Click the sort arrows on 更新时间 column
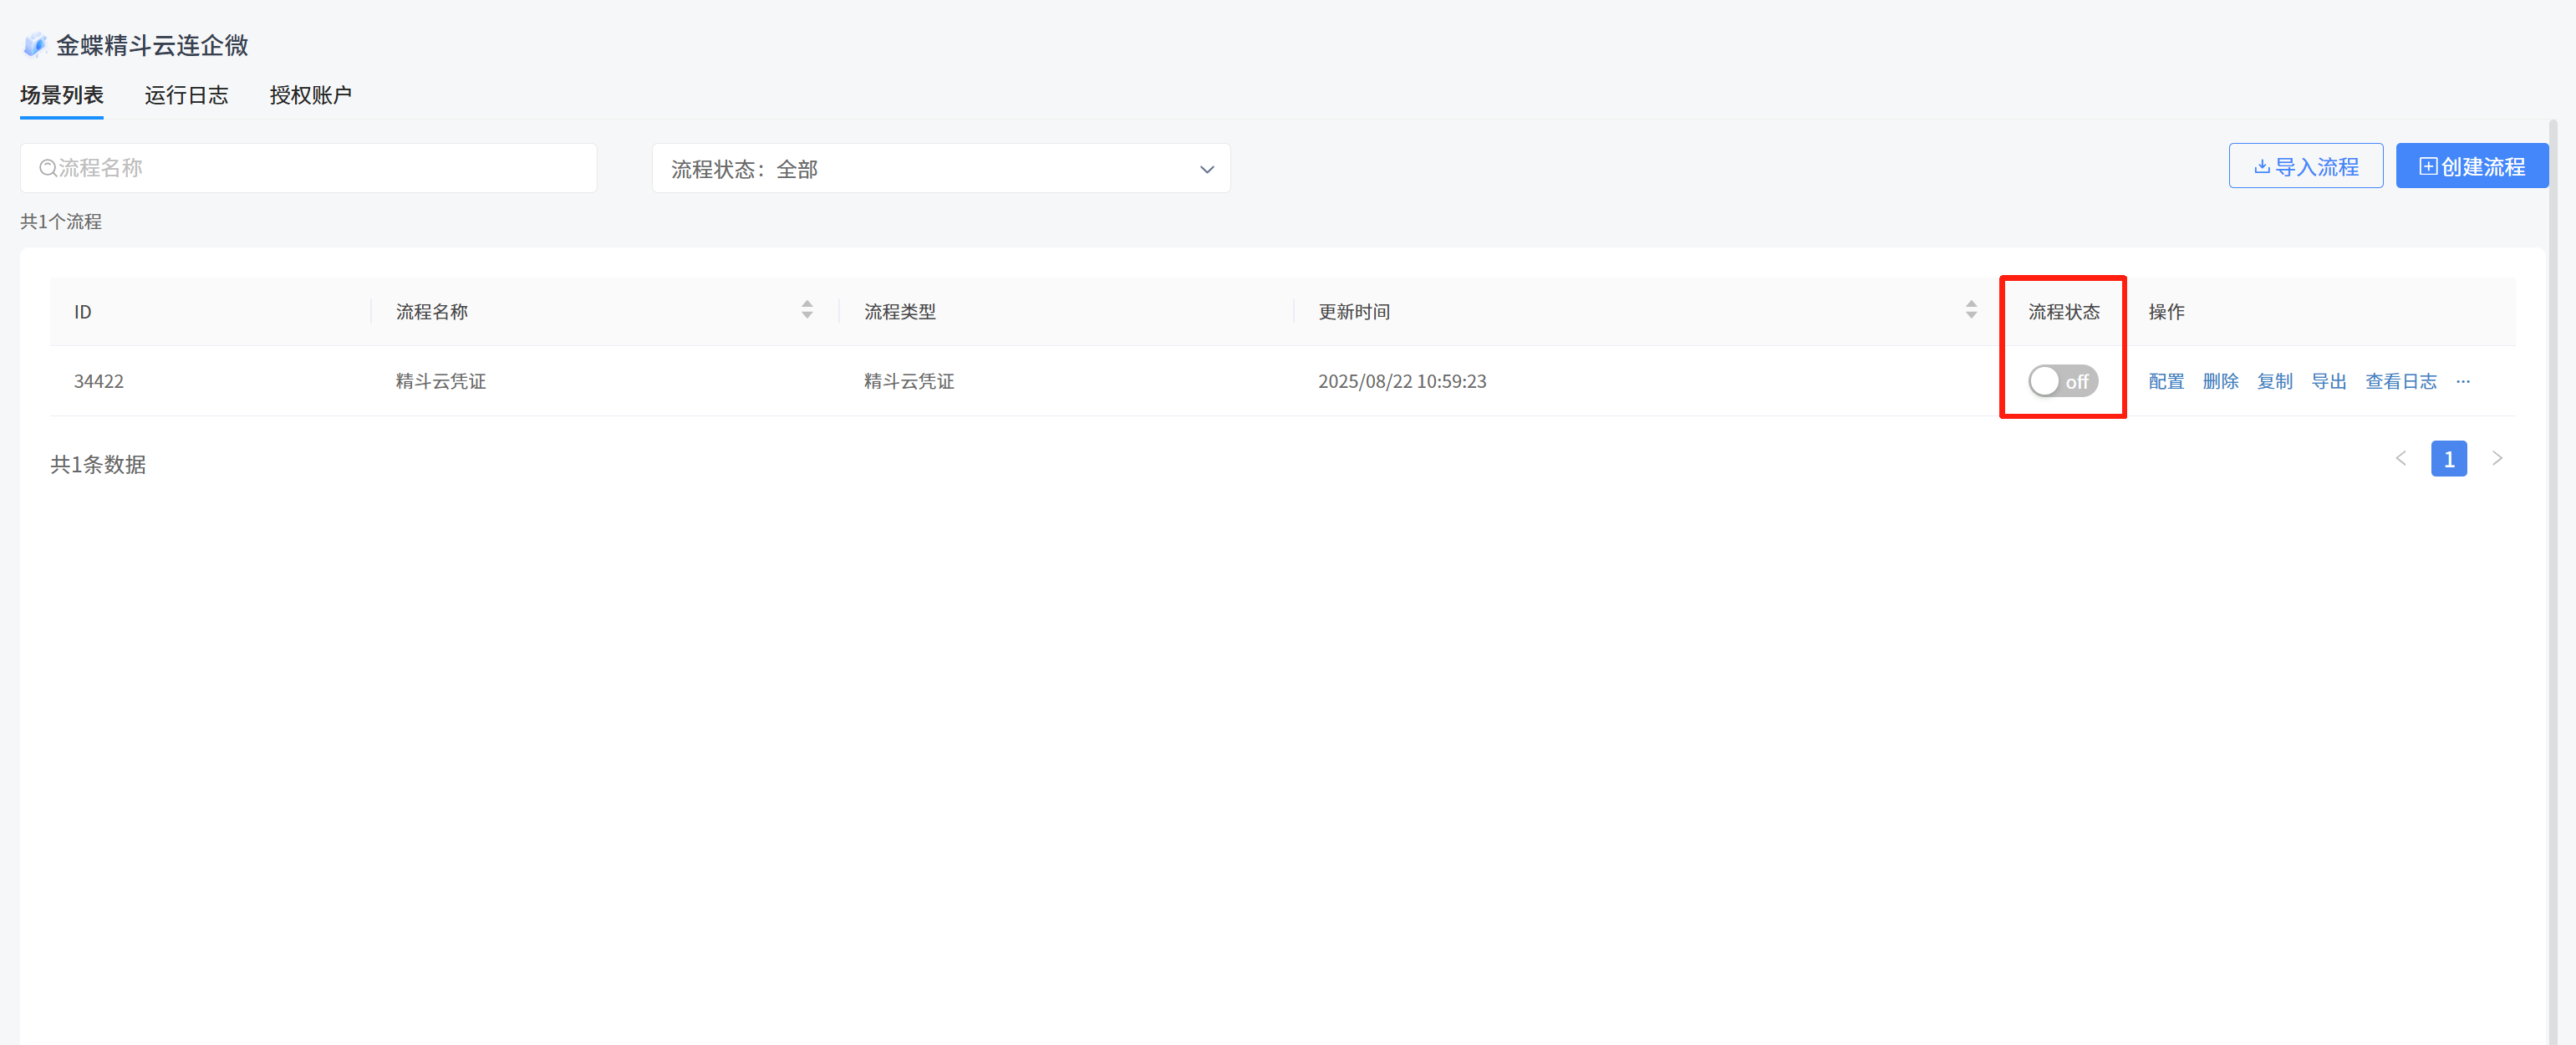The width and height of the screenshot is (2576, 1045). pos(1970,310)
